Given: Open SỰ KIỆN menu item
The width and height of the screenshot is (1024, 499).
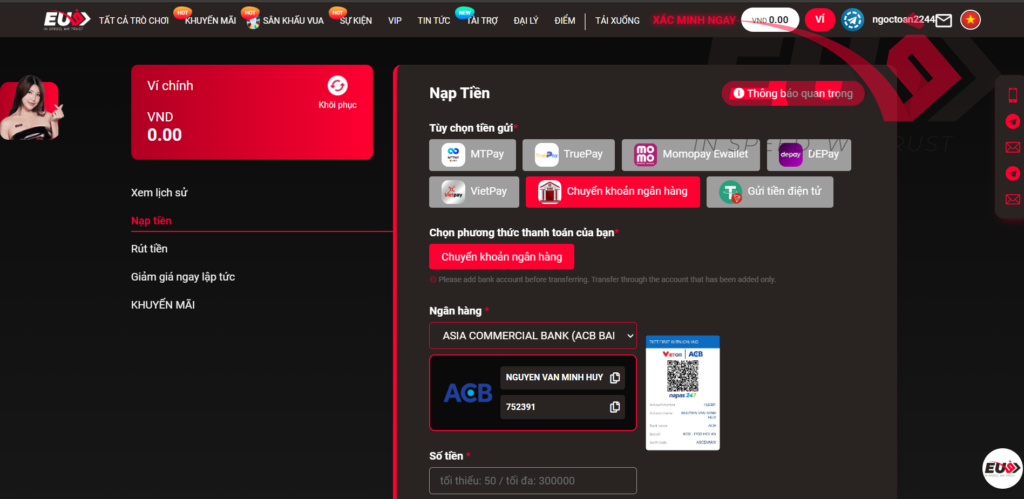Looking at the screenshot, I should [356, 21].
